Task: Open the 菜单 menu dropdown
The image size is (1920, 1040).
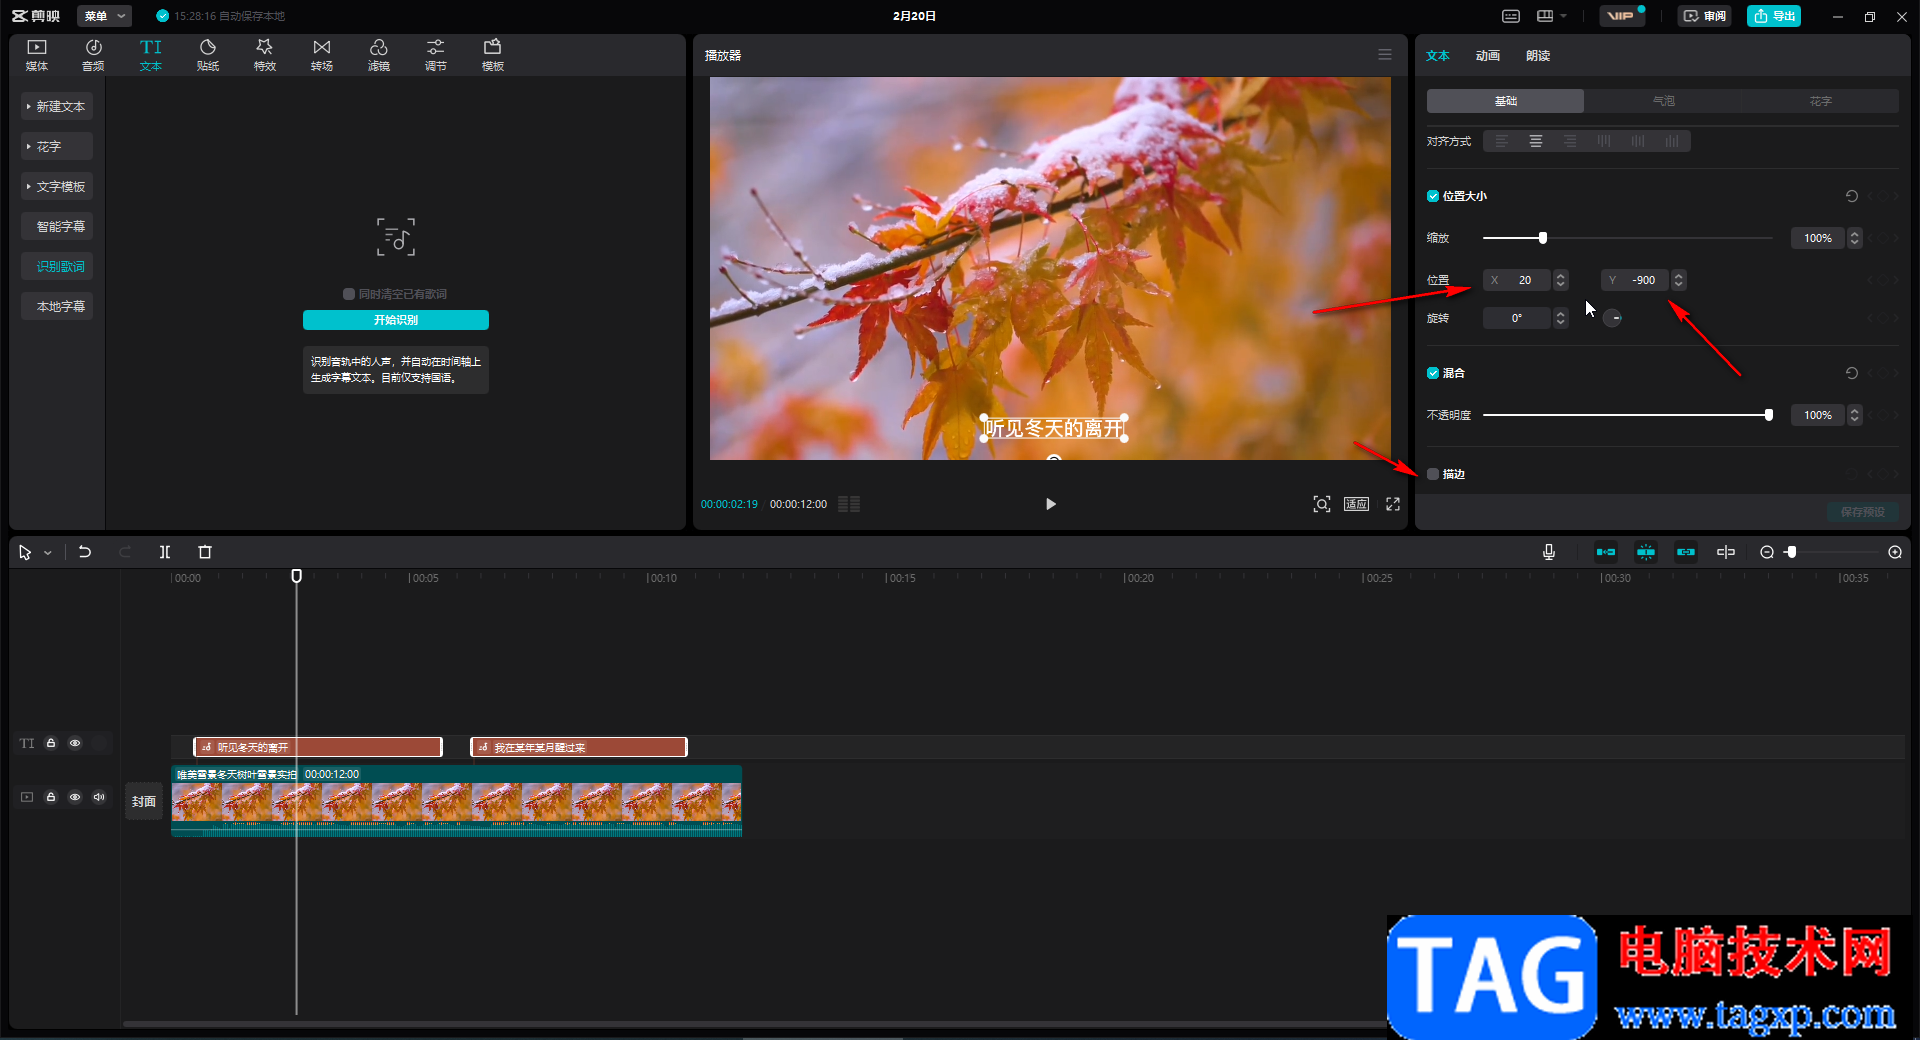Action: 105,16
